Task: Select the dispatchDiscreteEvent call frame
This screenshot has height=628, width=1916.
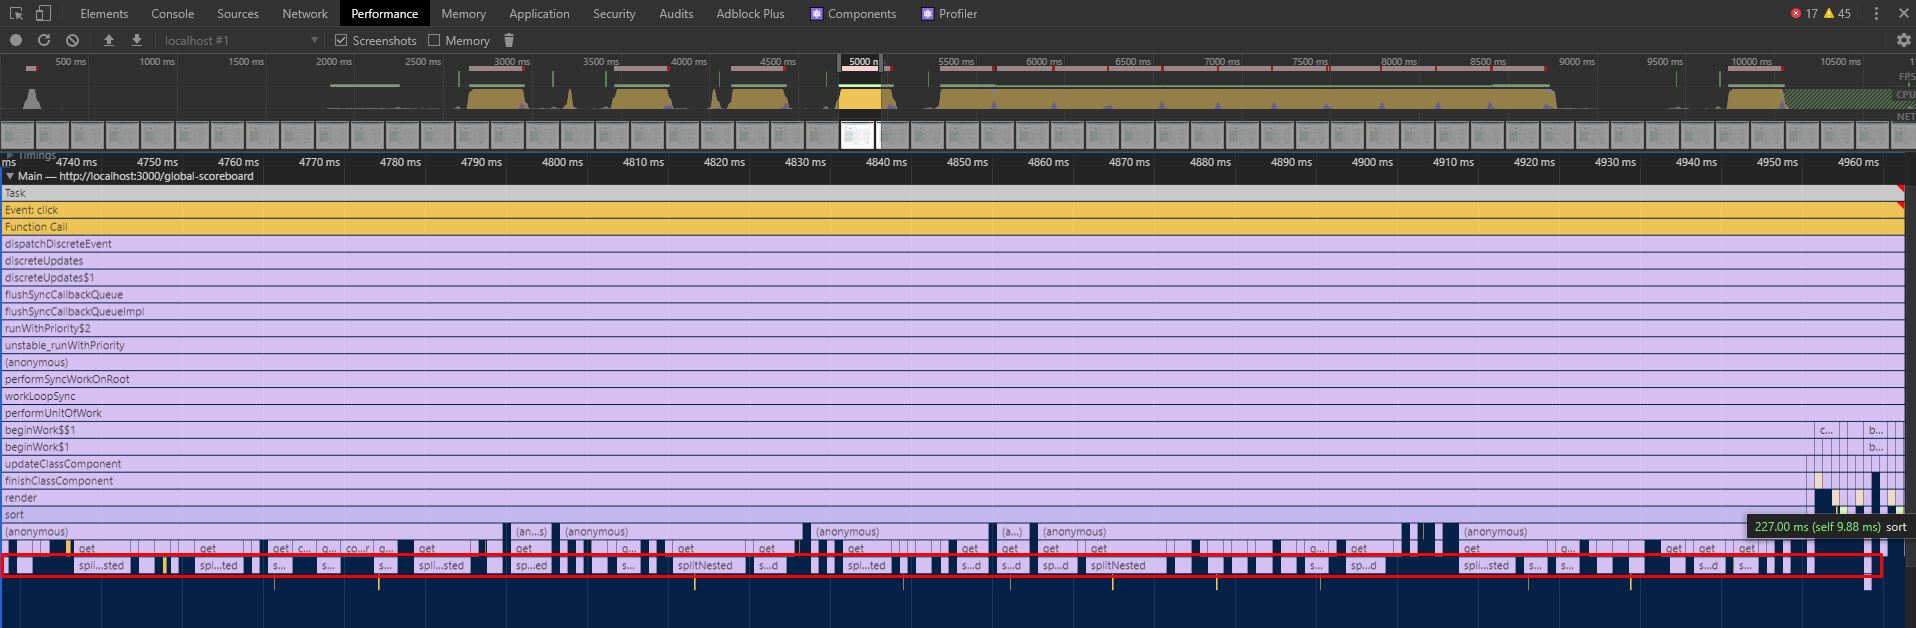Action: (x=952, y=244)
